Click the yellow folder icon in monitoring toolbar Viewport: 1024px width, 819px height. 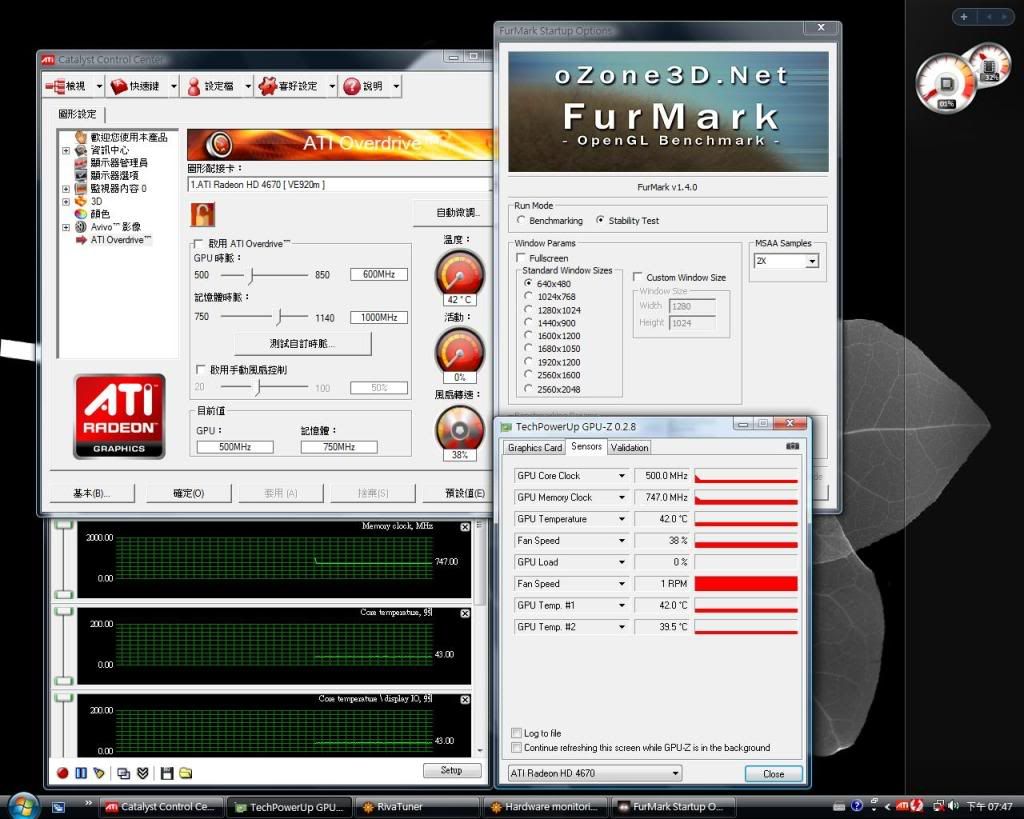(x=185, y=773)
